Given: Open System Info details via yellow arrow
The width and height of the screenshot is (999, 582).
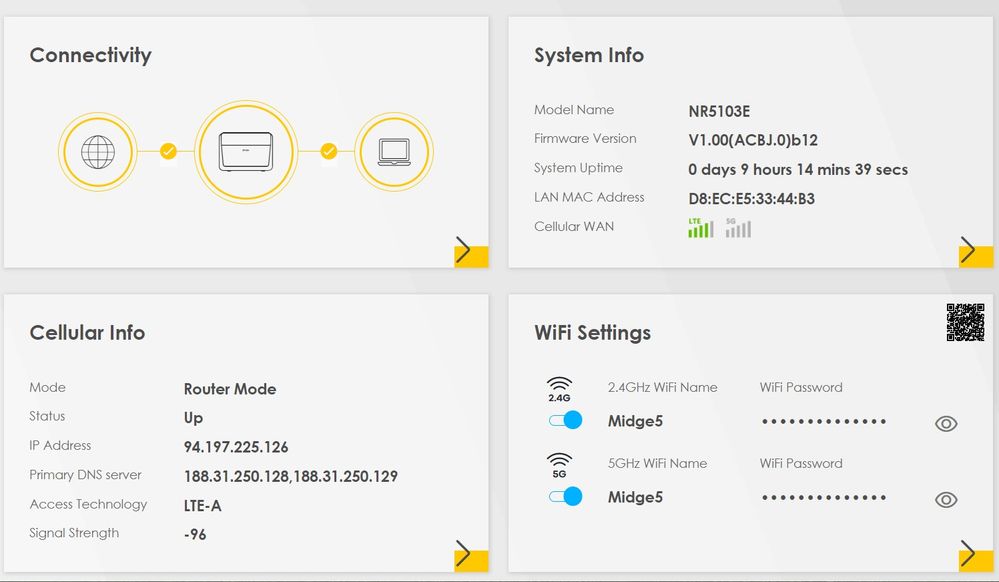Looking at the screenshot, I should point(969,252).
